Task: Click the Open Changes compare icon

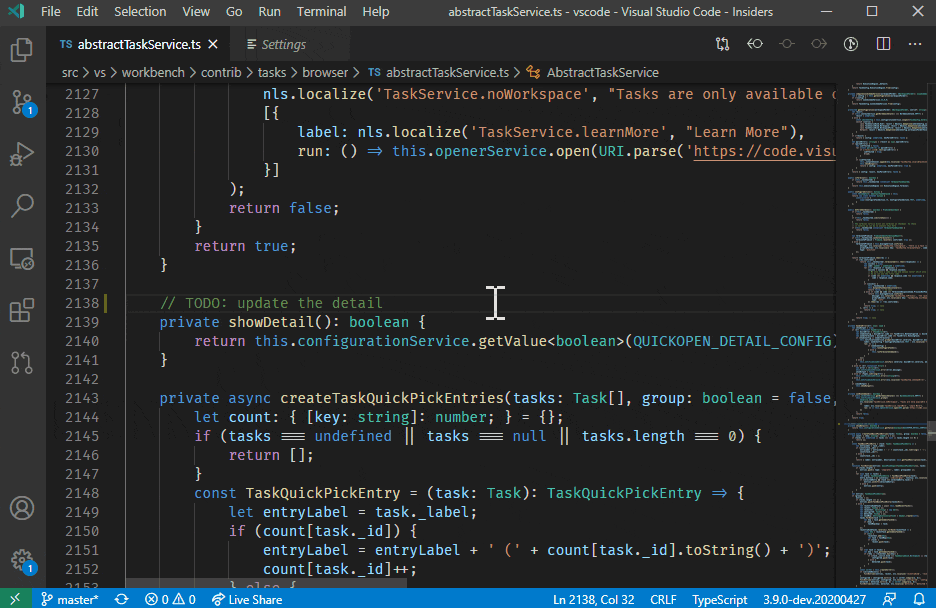Action: (722, 44)
